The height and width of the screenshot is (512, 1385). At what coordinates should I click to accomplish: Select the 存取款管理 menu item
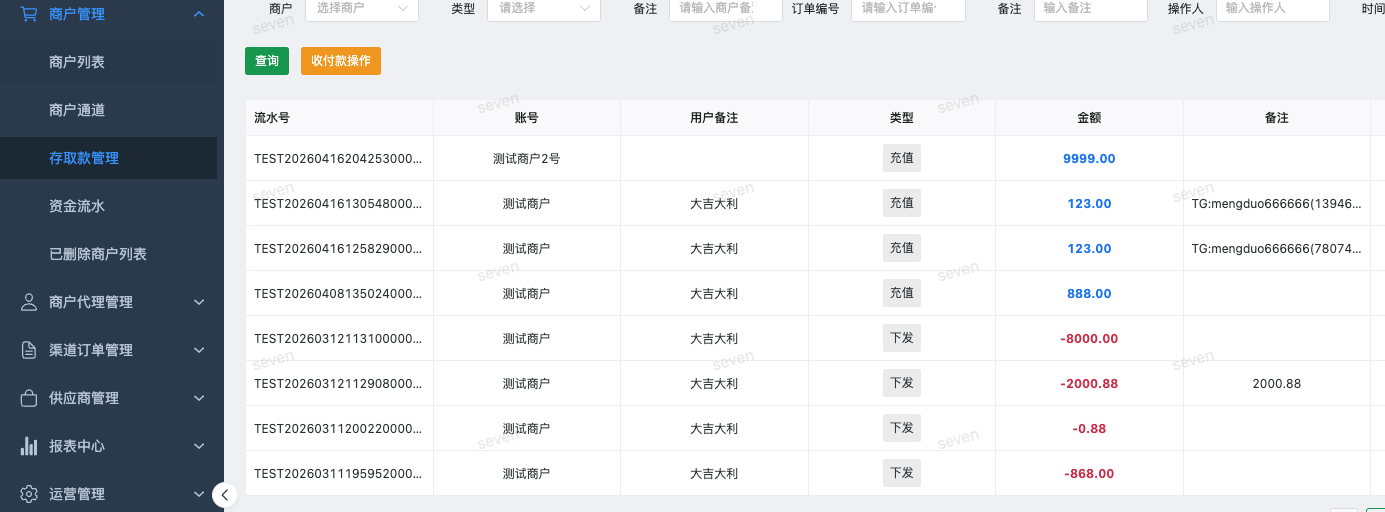pyautogui.click(x=108, y=158)
